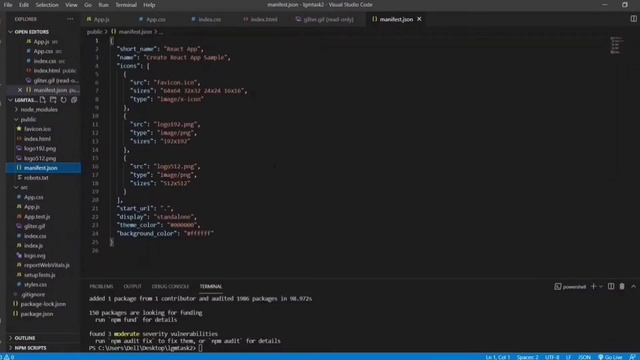
Task: Click the Refresh Explorer icon
Action: [63, 100]
